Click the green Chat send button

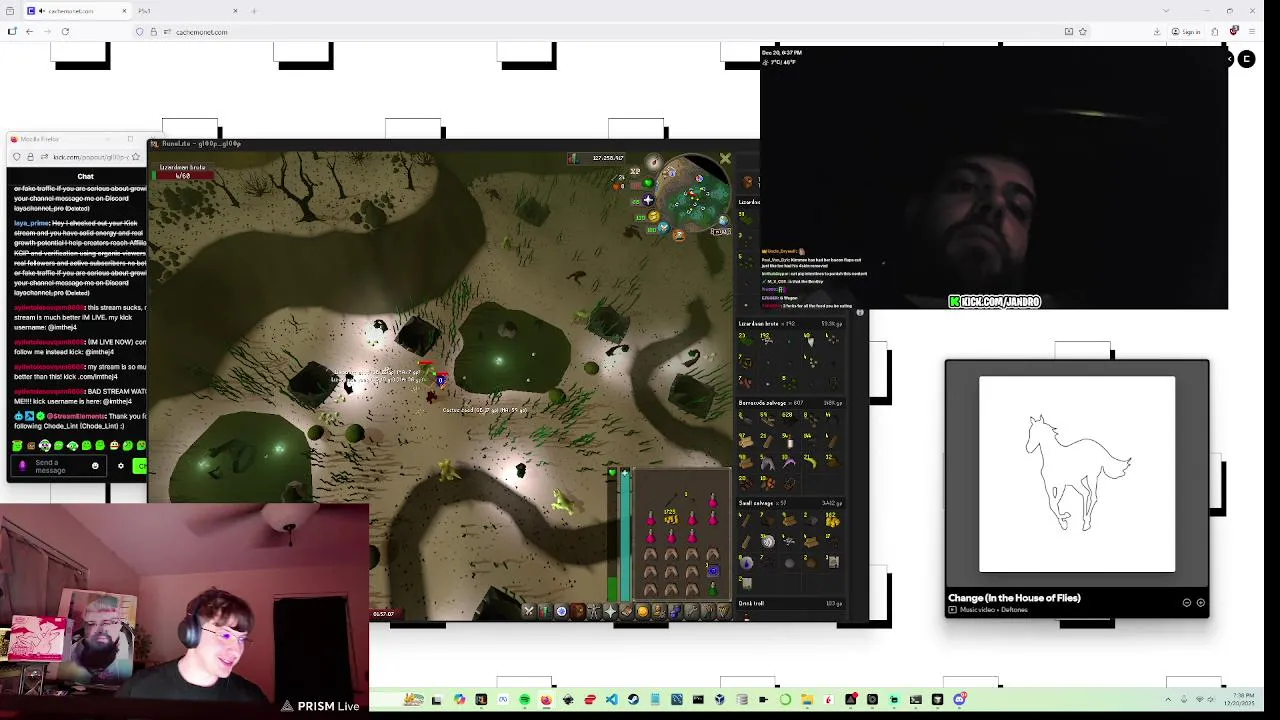coord(141,466)
